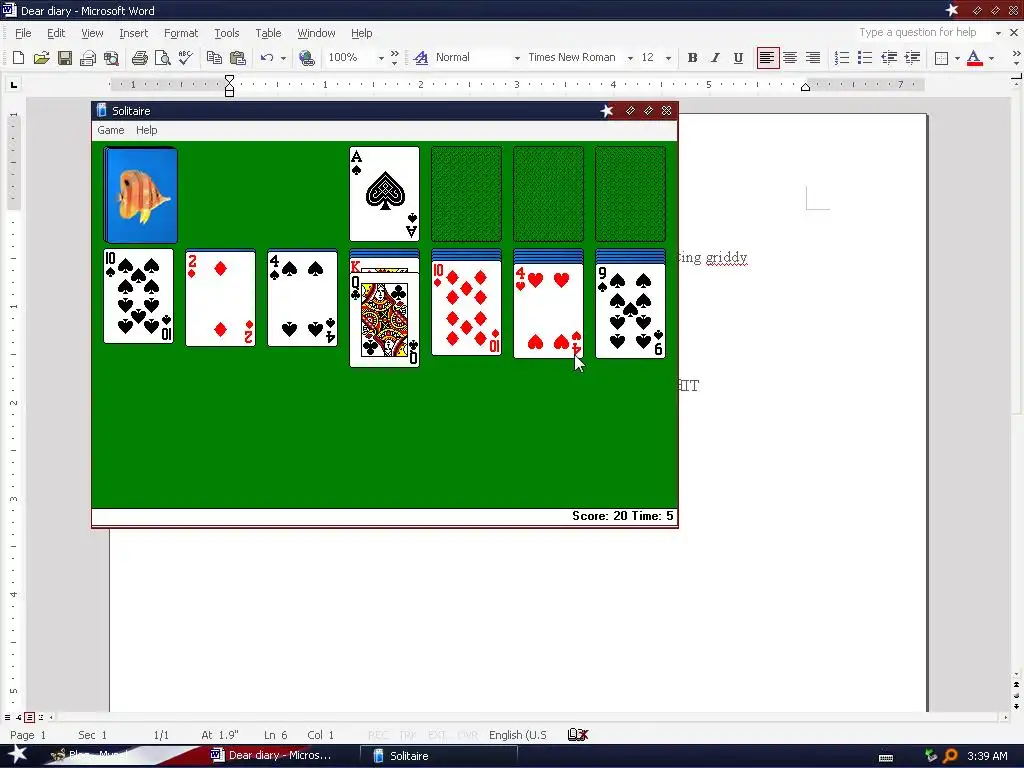Open the font size 12 dropdown
Viewport: 1024px width, 768px height.
(x=668, y=58)
